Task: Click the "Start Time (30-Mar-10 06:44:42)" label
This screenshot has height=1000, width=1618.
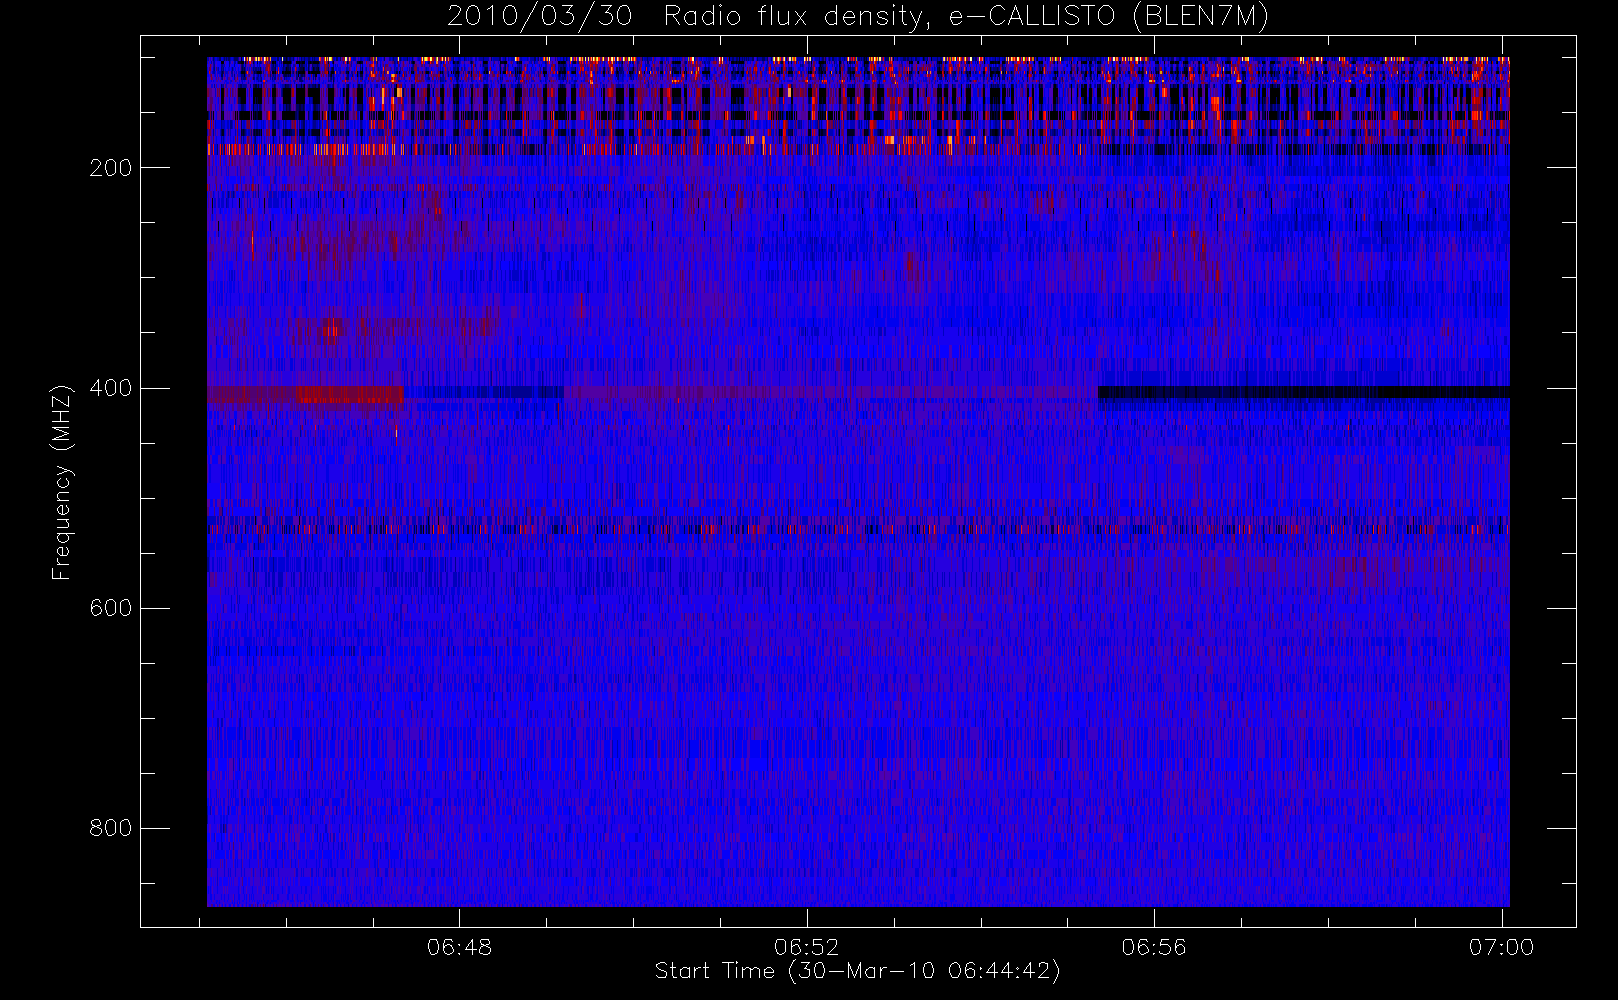Action: tap(858, 971)
